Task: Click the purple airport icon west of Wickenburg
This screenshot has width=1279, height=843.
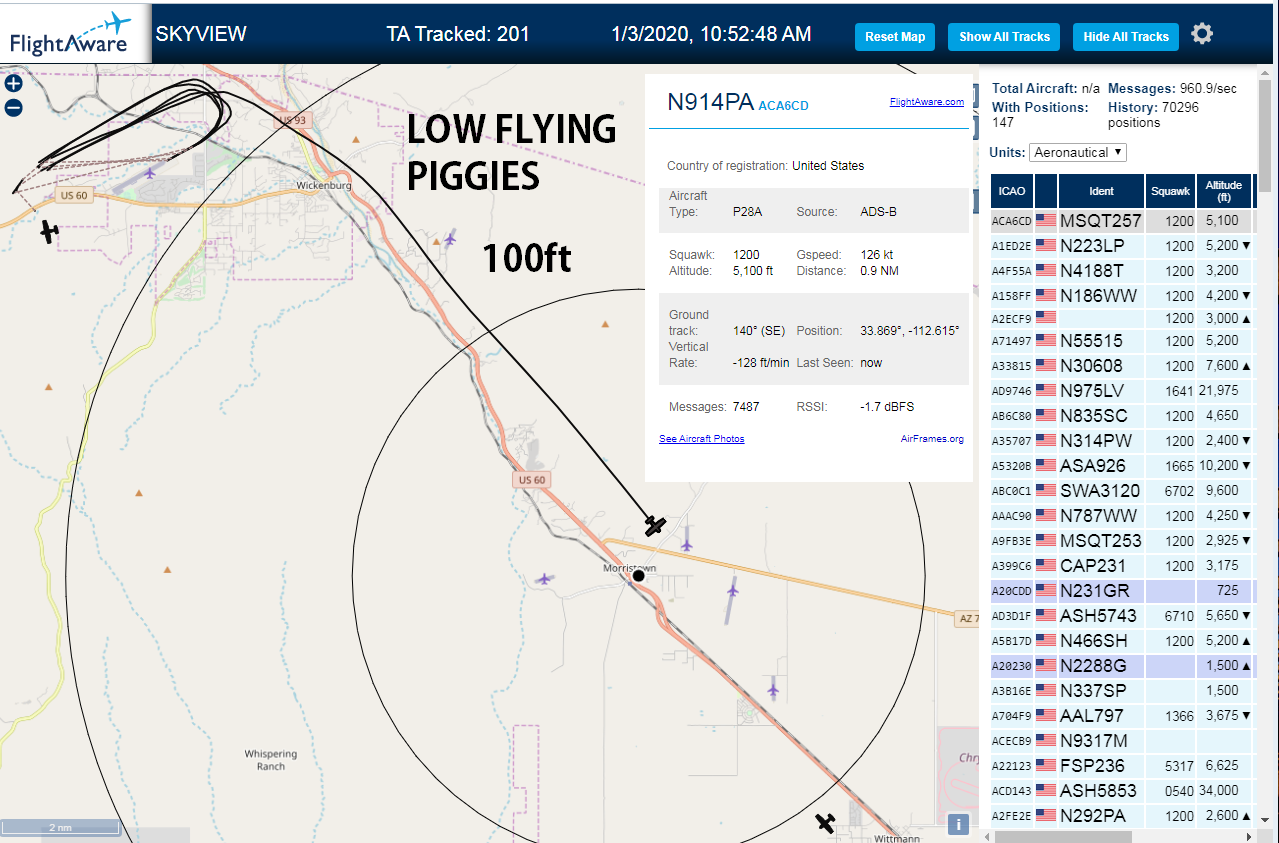Action: [x=150, y=173]
